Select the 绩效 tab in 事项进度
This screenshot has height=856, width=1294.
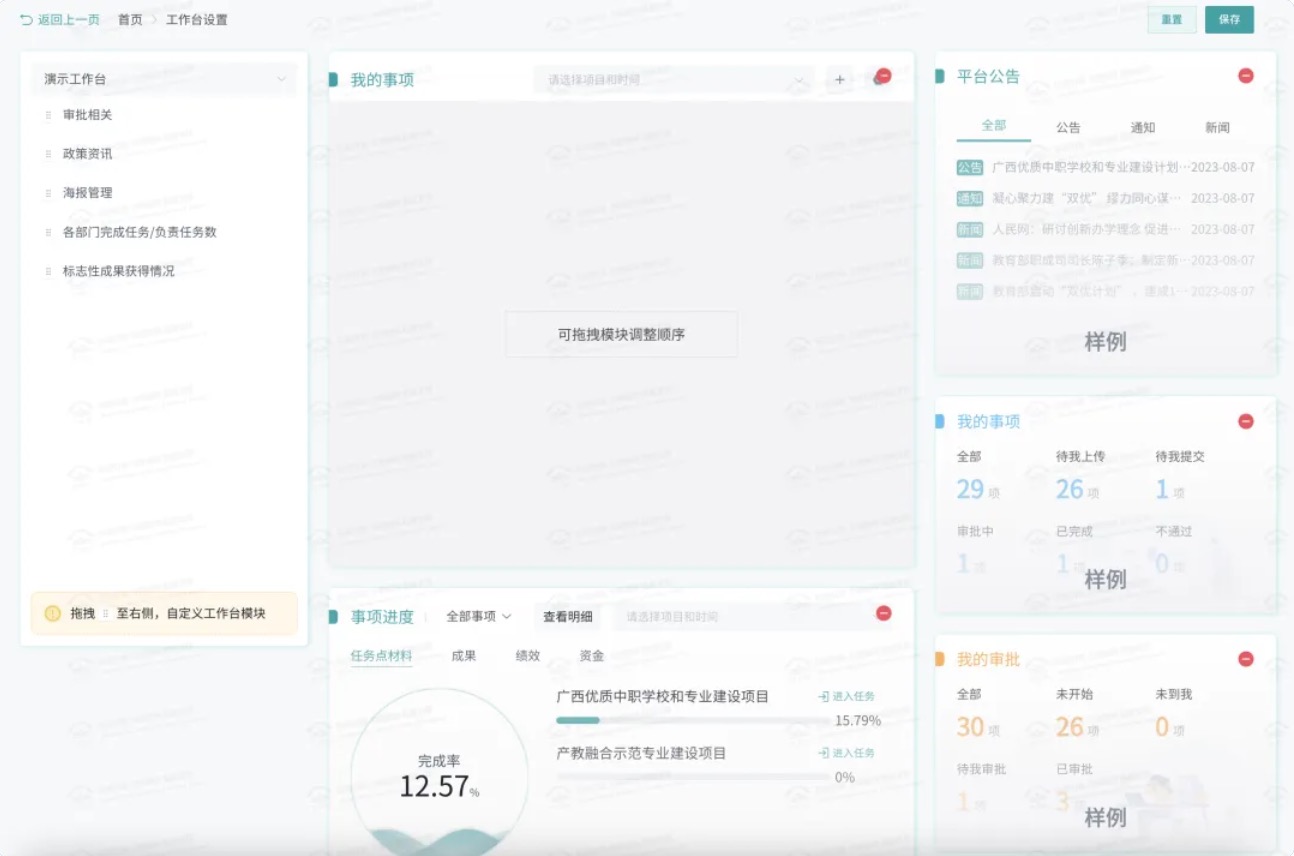[527, 656]
